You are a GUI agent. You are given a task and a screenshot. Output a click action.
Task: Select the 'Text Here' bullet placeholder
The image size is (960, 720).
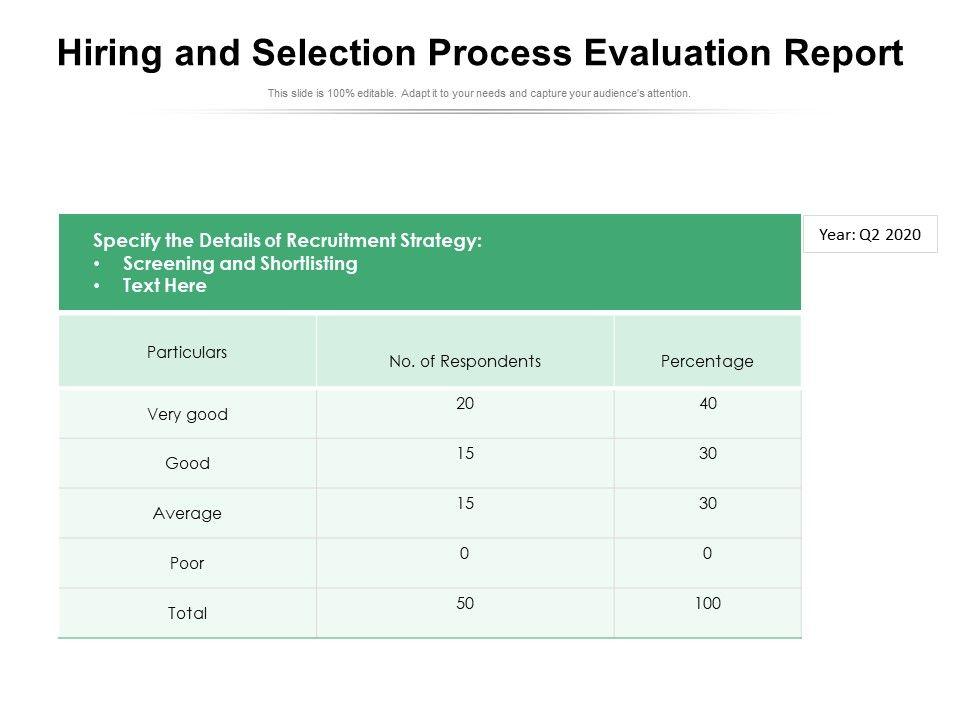coord(164,286)
